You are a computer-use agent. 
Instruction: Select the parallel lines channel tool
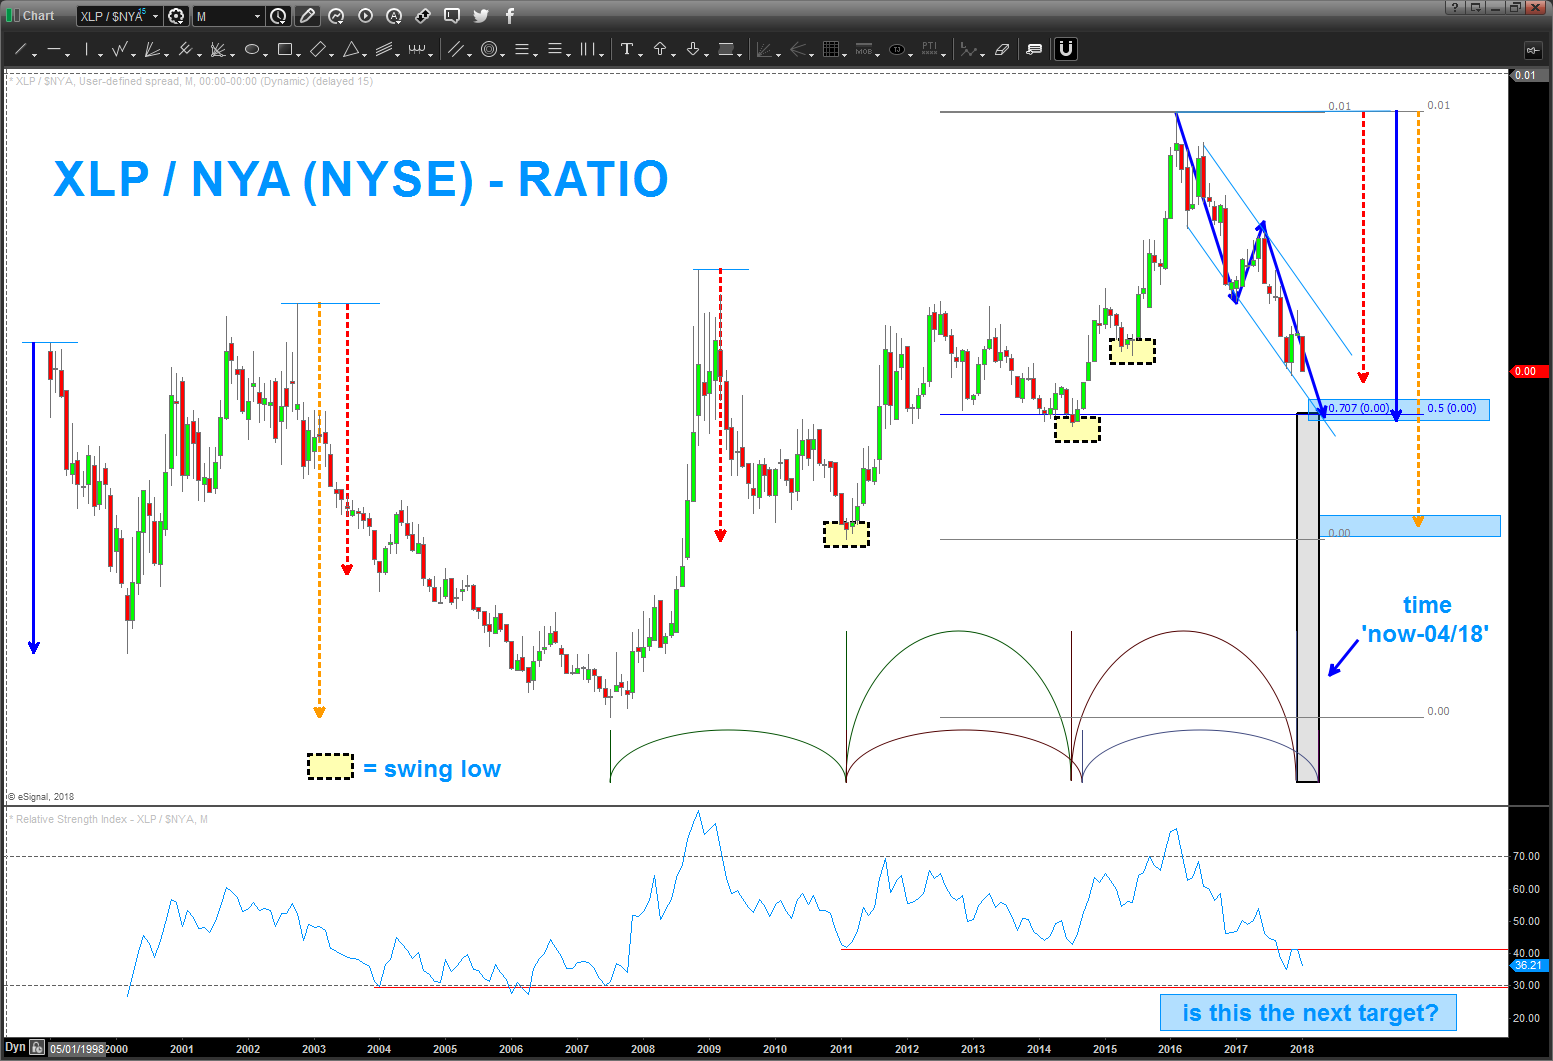(455, 49)
